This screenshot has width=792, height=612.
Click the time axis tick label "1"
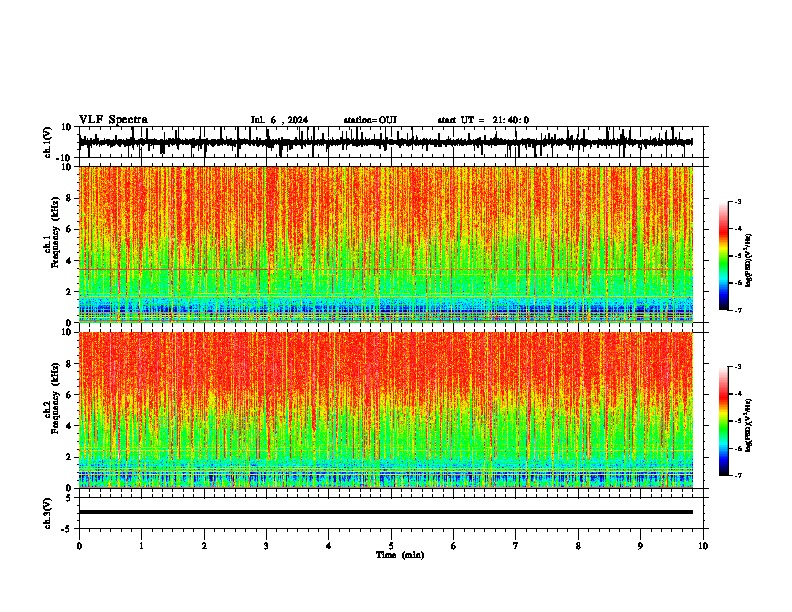click(141, 546)
